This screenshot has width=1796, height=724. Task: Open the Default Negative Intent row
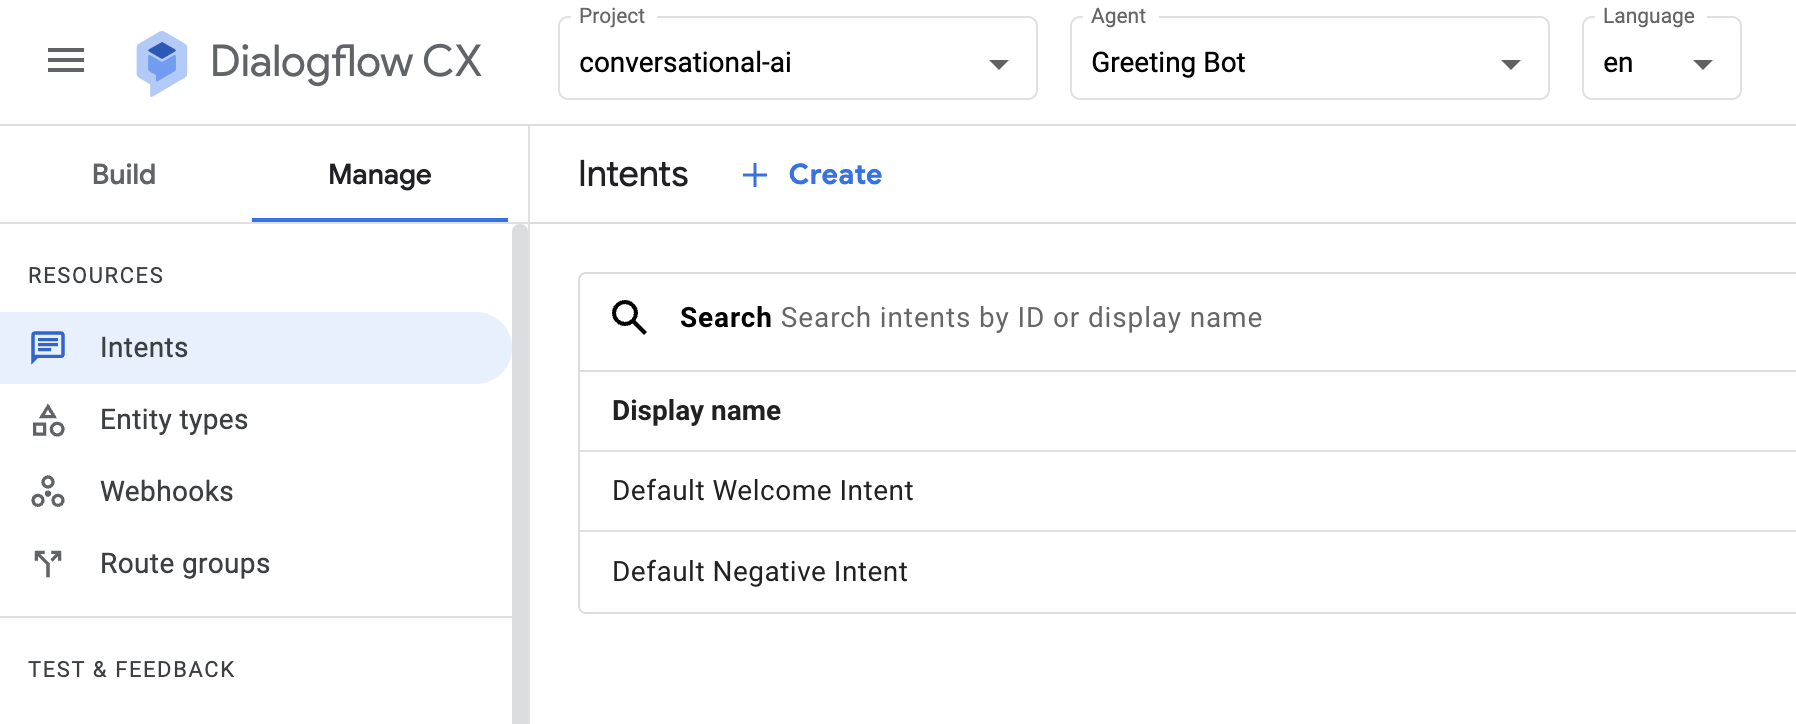coord(1188,572)
